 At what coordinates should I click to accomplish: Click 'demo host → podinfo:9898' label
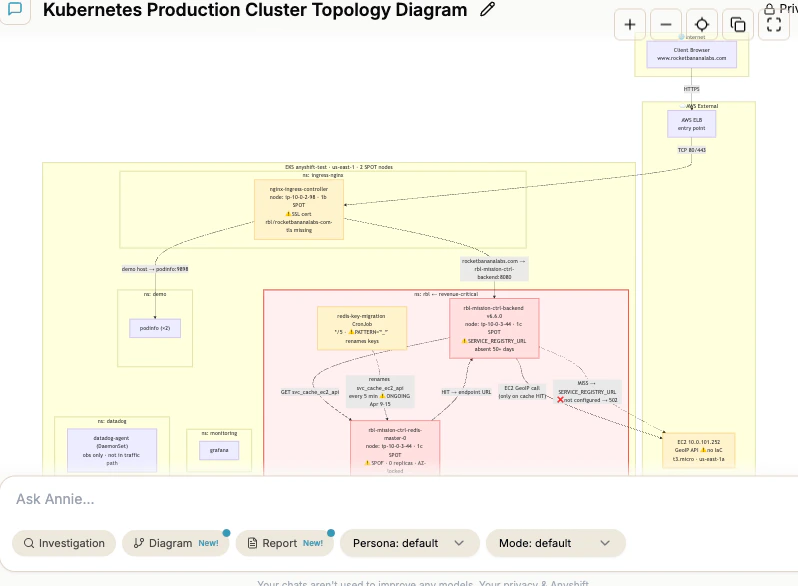pyautogui.click(x=155, y=269)
